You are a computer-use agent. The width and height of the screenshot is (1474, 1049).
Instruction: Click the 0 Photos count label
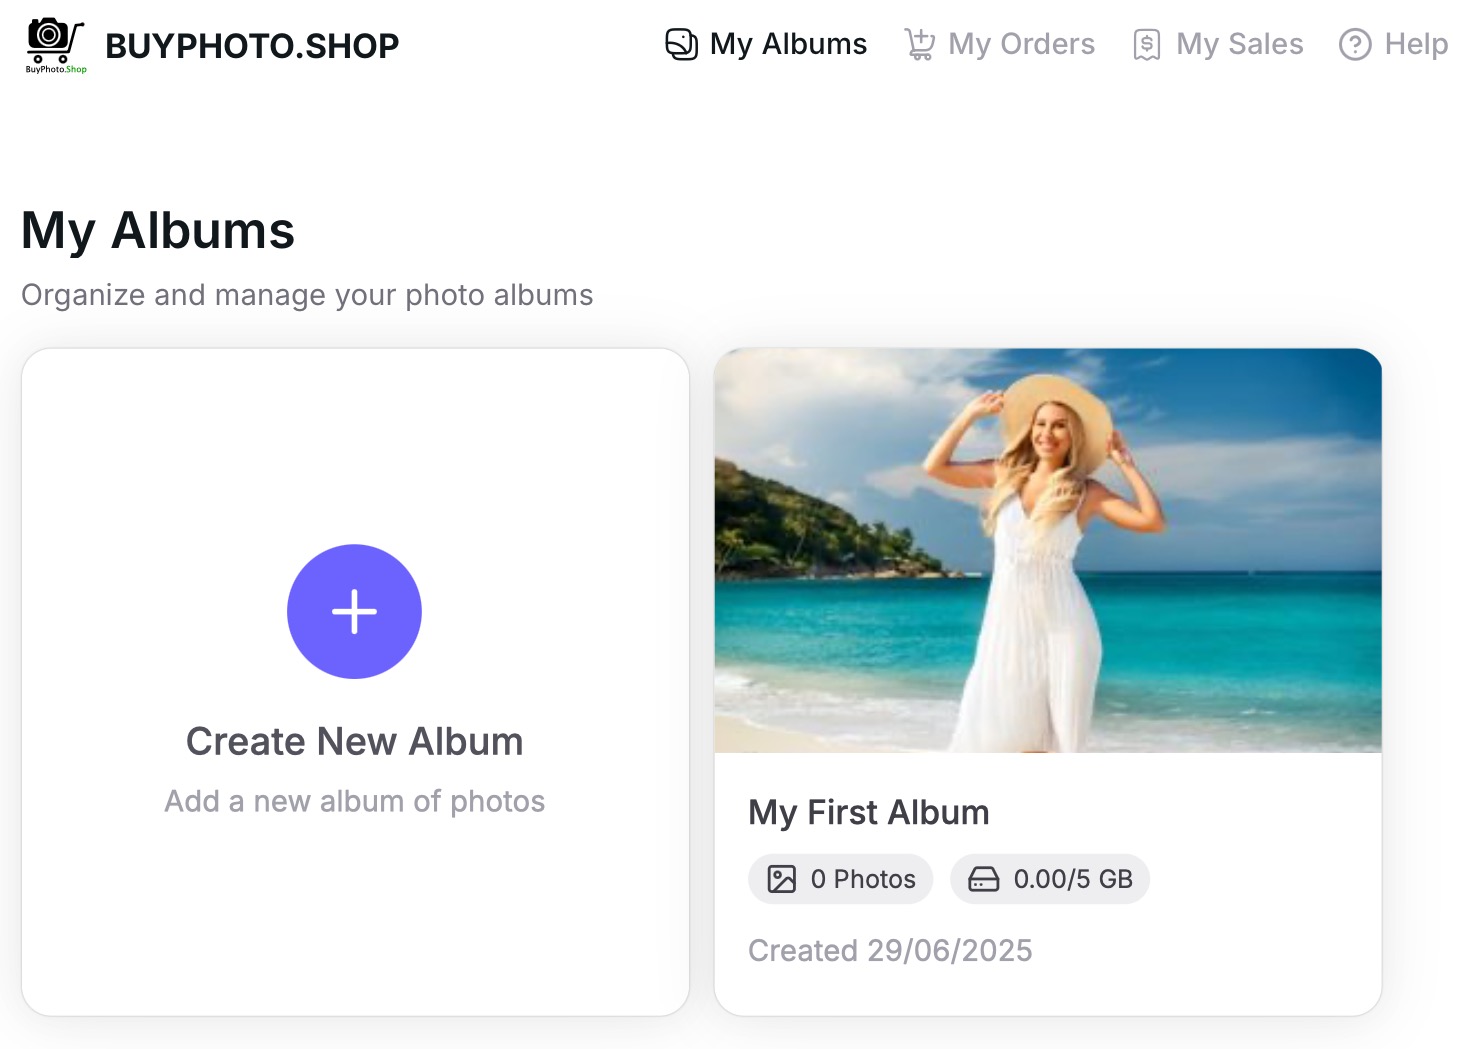[863, 879]
